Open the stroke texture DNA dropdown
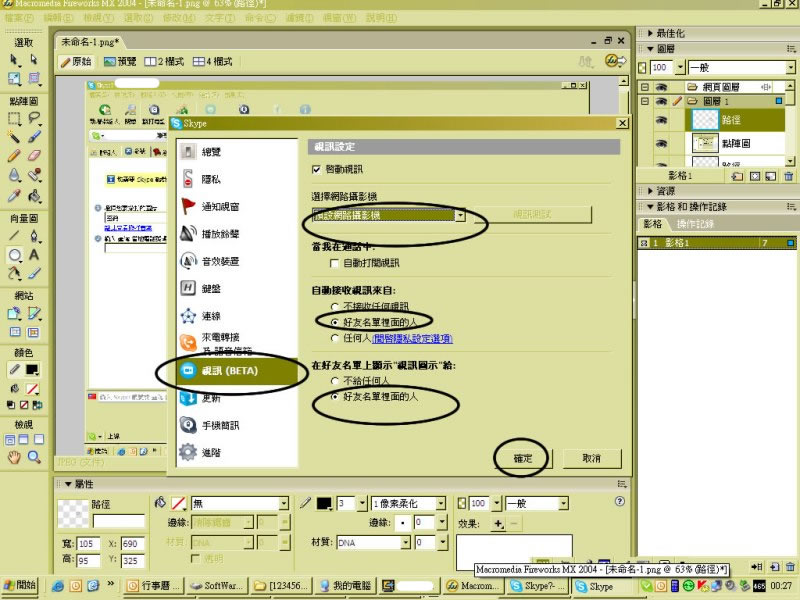 [406, 543]
